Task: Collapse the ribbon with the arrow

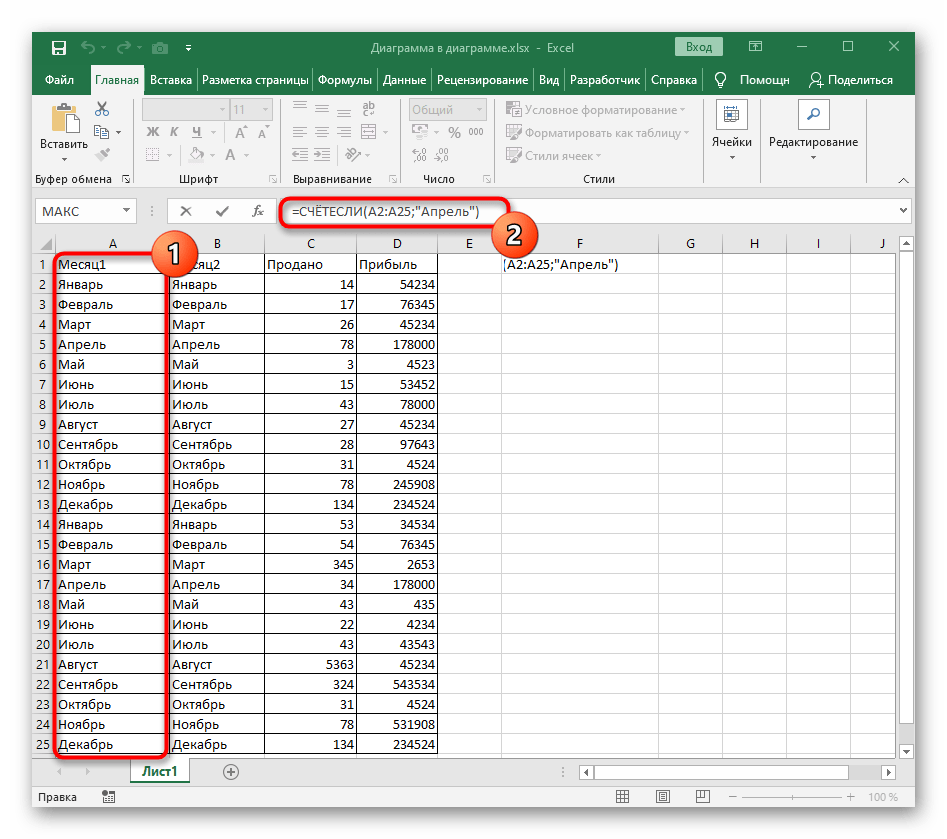Action: click(x=903, y=180)
